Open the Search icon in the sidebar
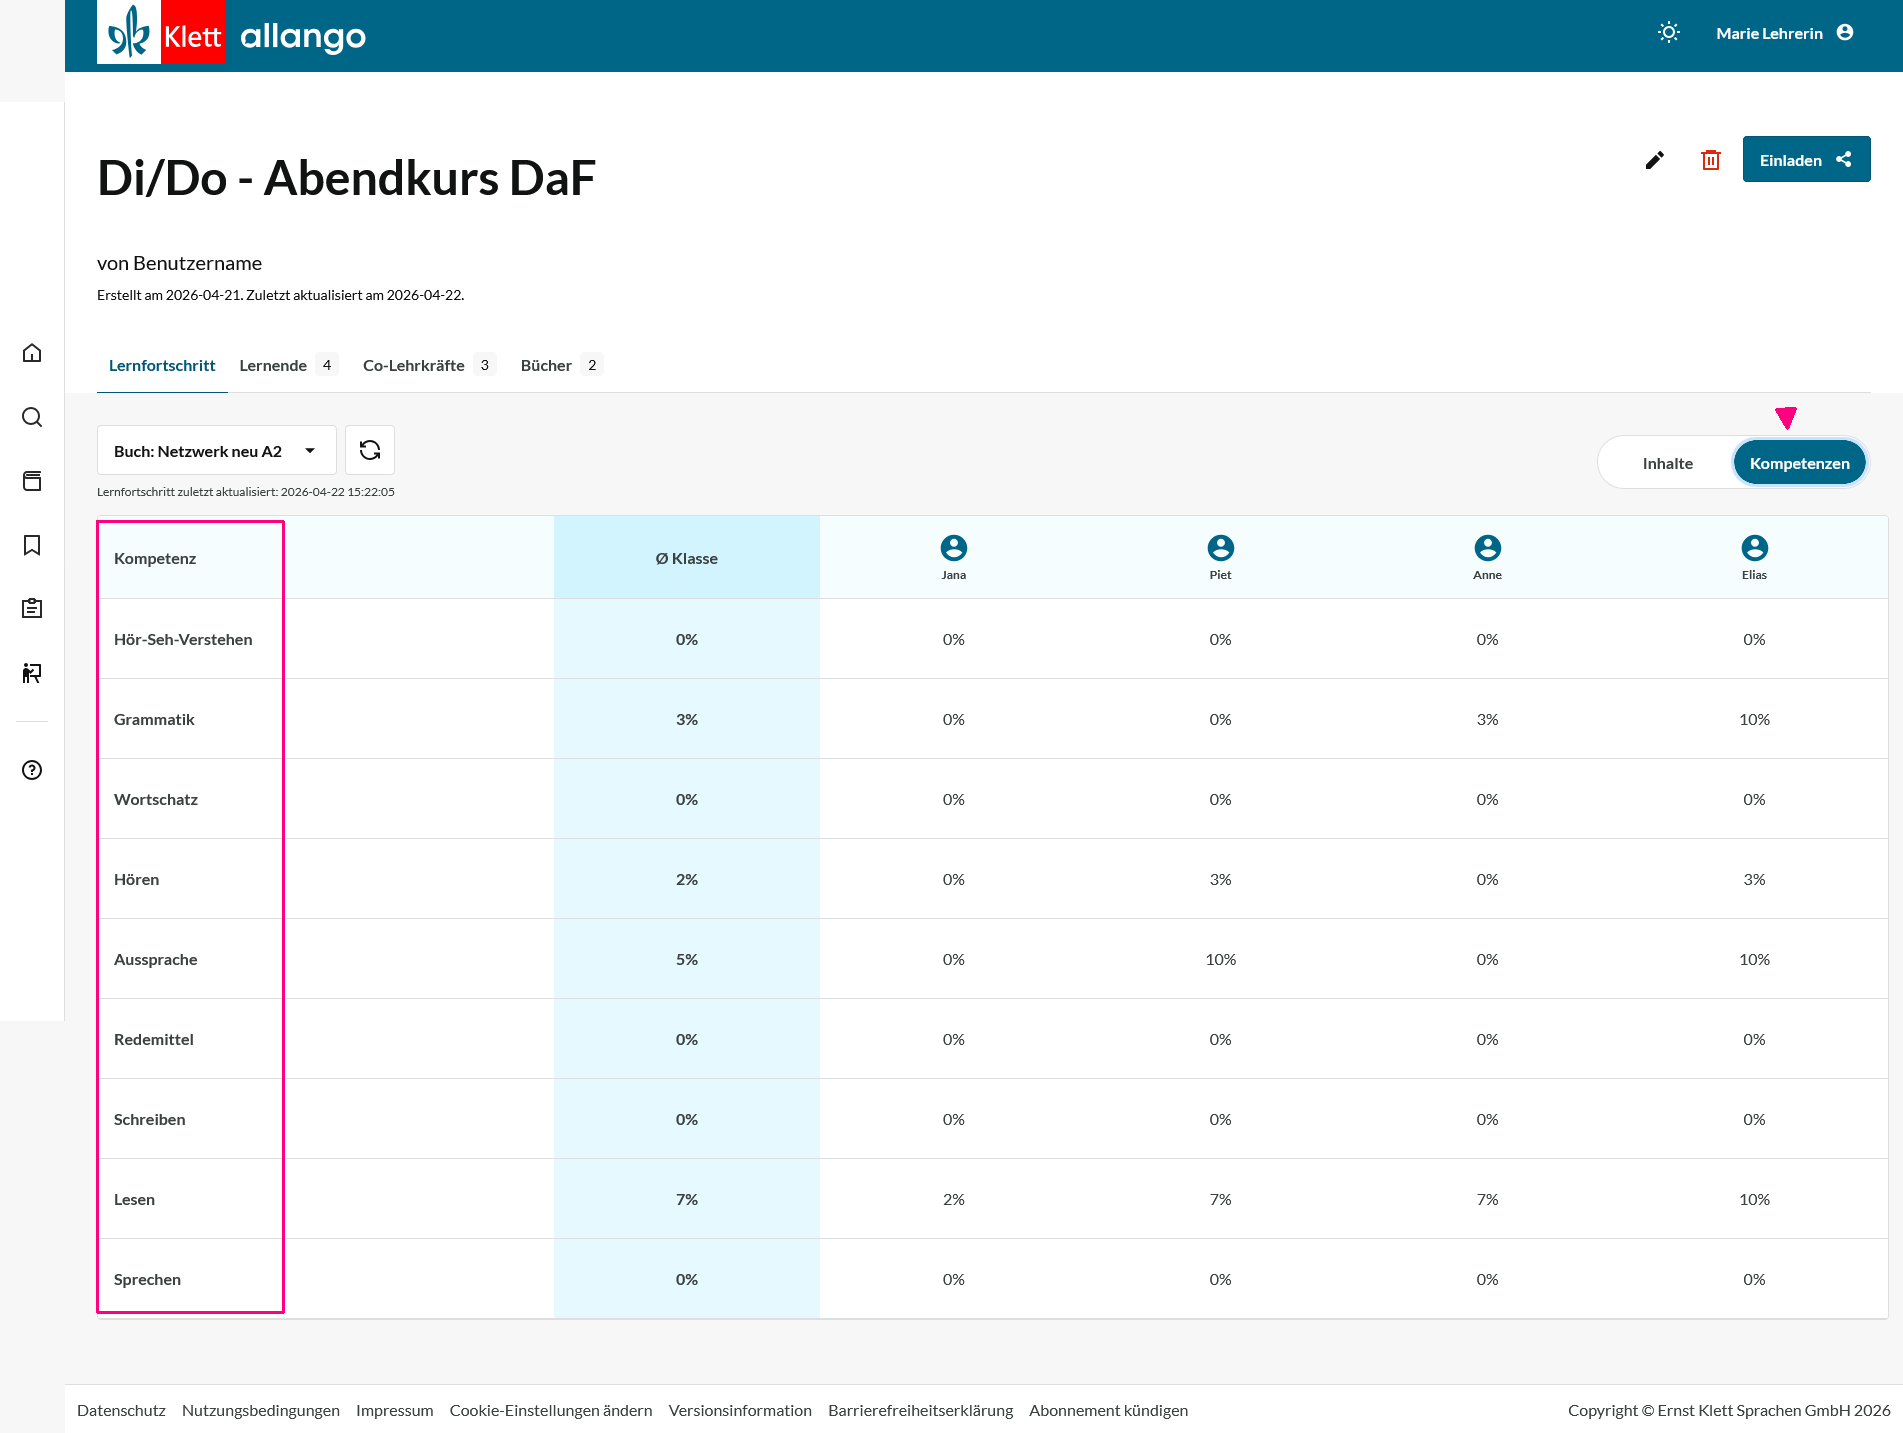The width and height of the screenshot is (1903, 1433). click(x=32, y=417)
